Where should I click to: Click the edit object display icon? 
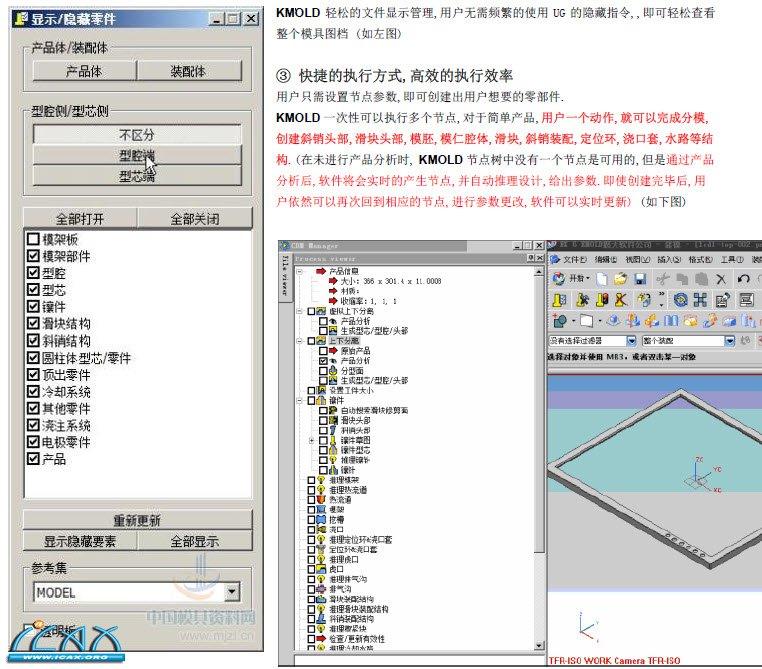pos(722,300)
